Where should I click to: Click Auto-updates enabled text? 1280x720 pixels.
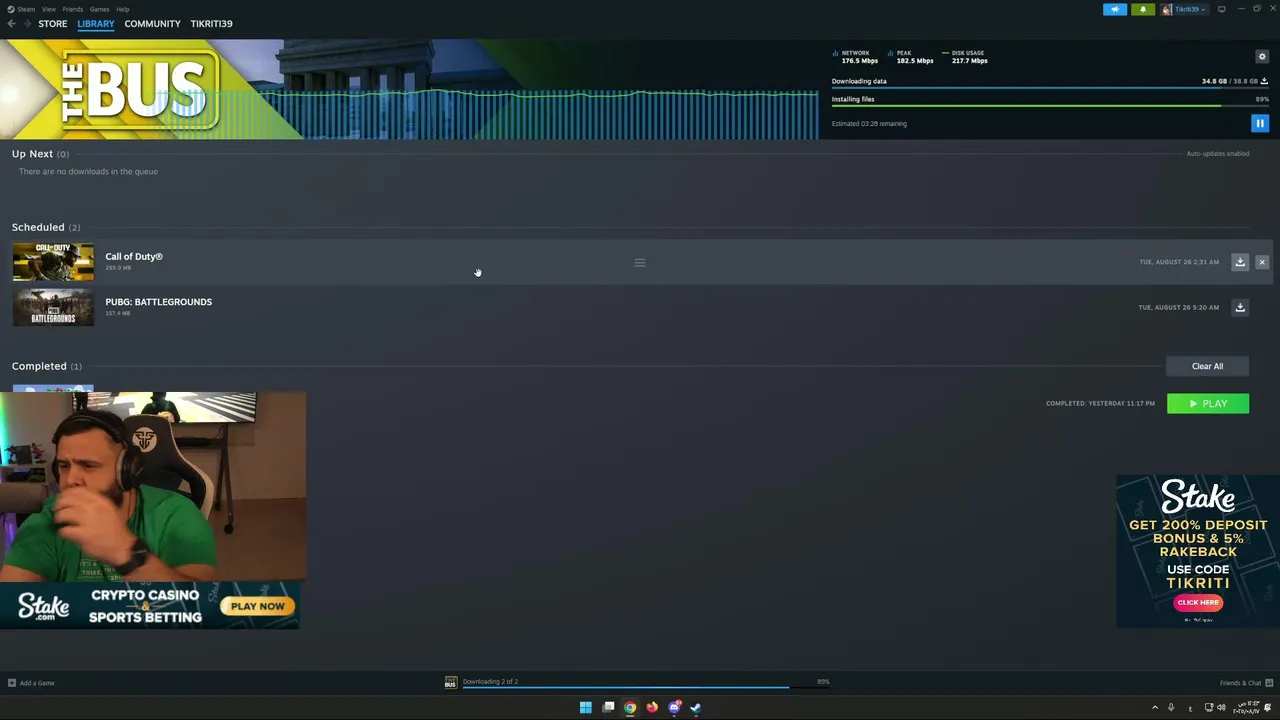pyautogui.click(x=1217, y=153)
